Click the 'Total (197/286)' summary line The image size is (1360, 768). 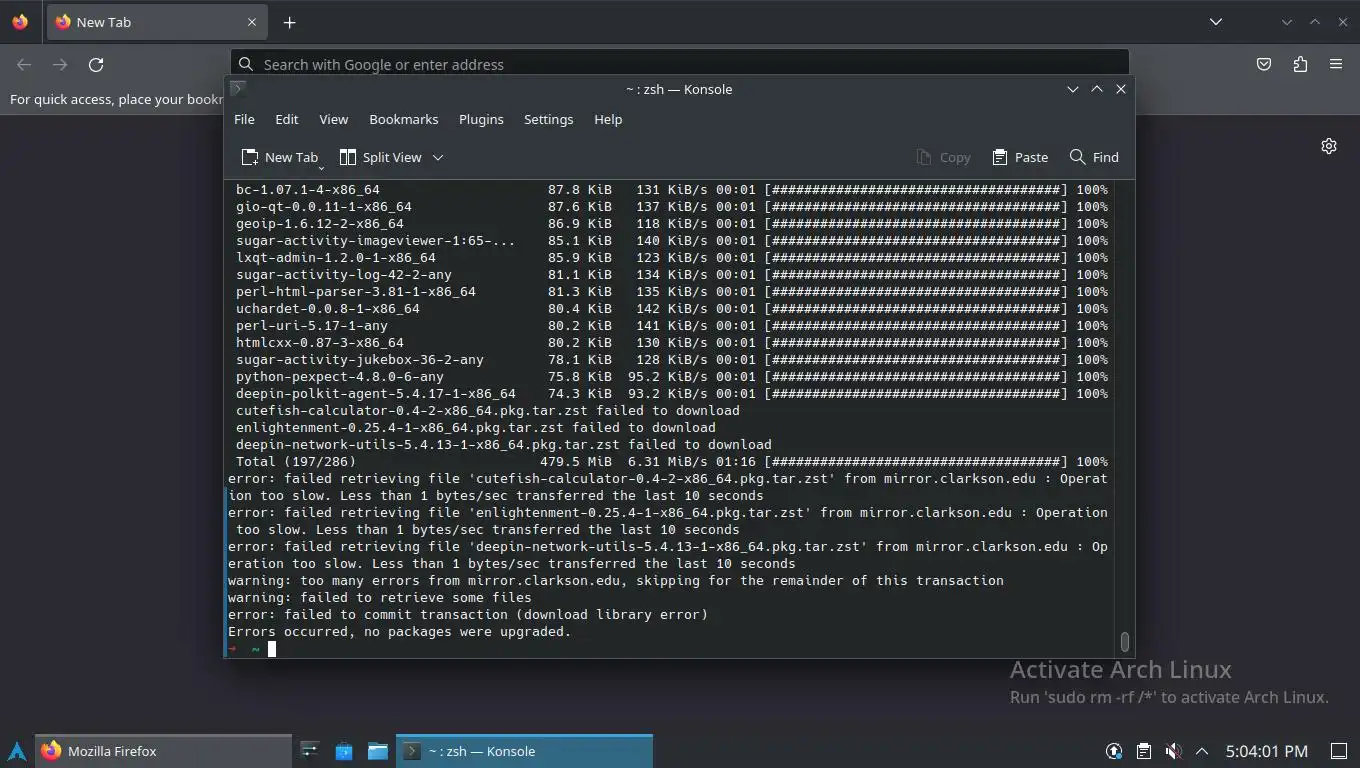672,461
